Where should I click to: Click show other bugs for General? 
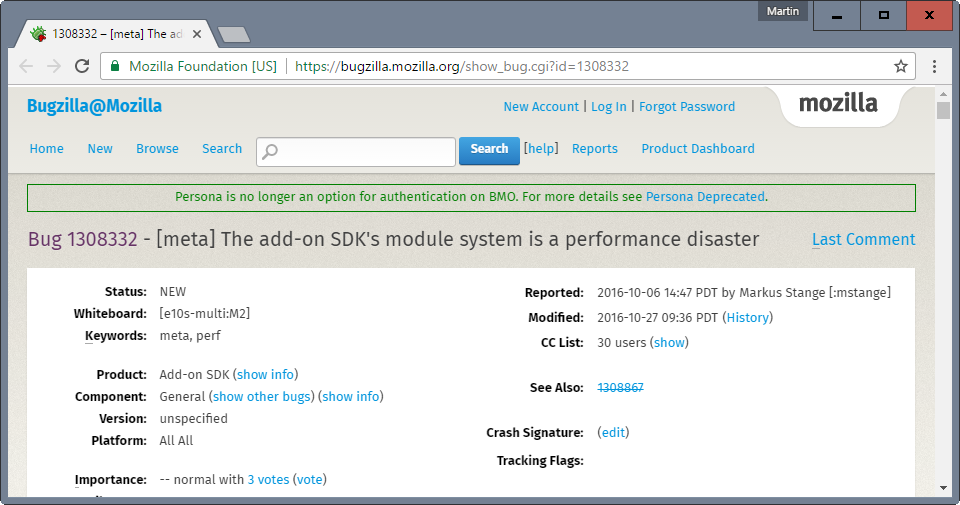click(x=261, y=397)
